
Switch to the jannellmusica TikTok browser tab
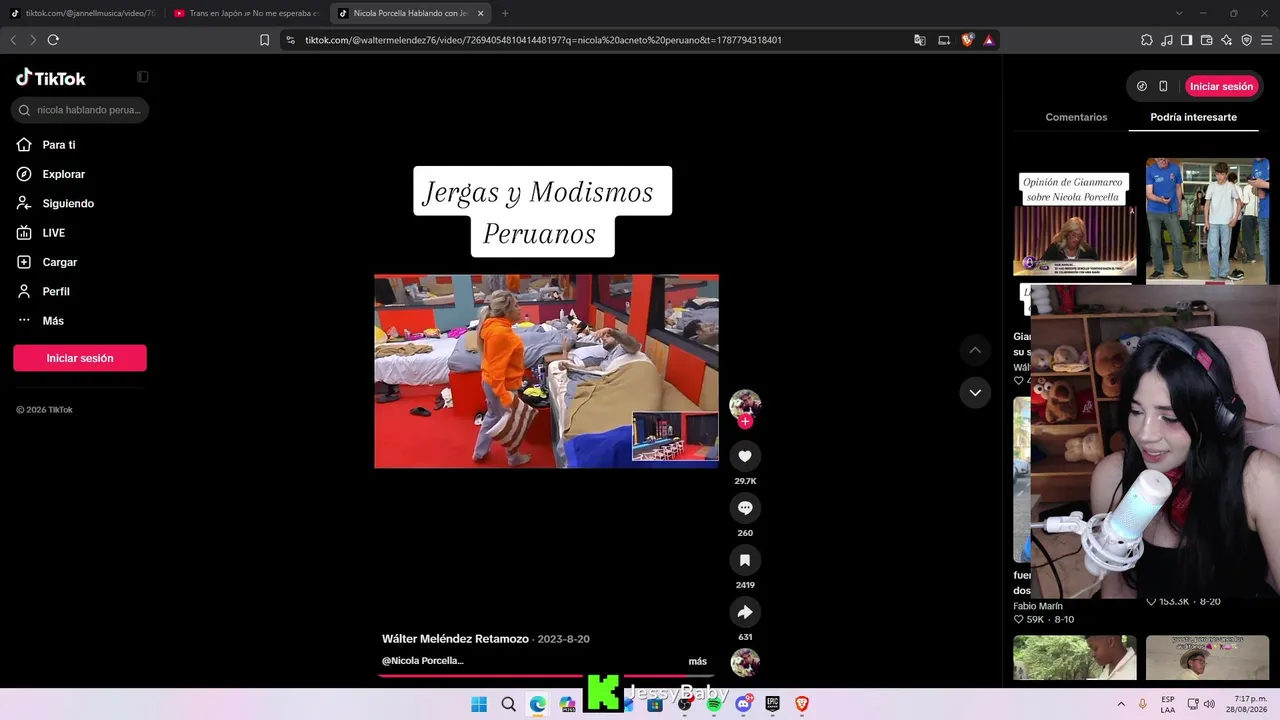[83, 13]
